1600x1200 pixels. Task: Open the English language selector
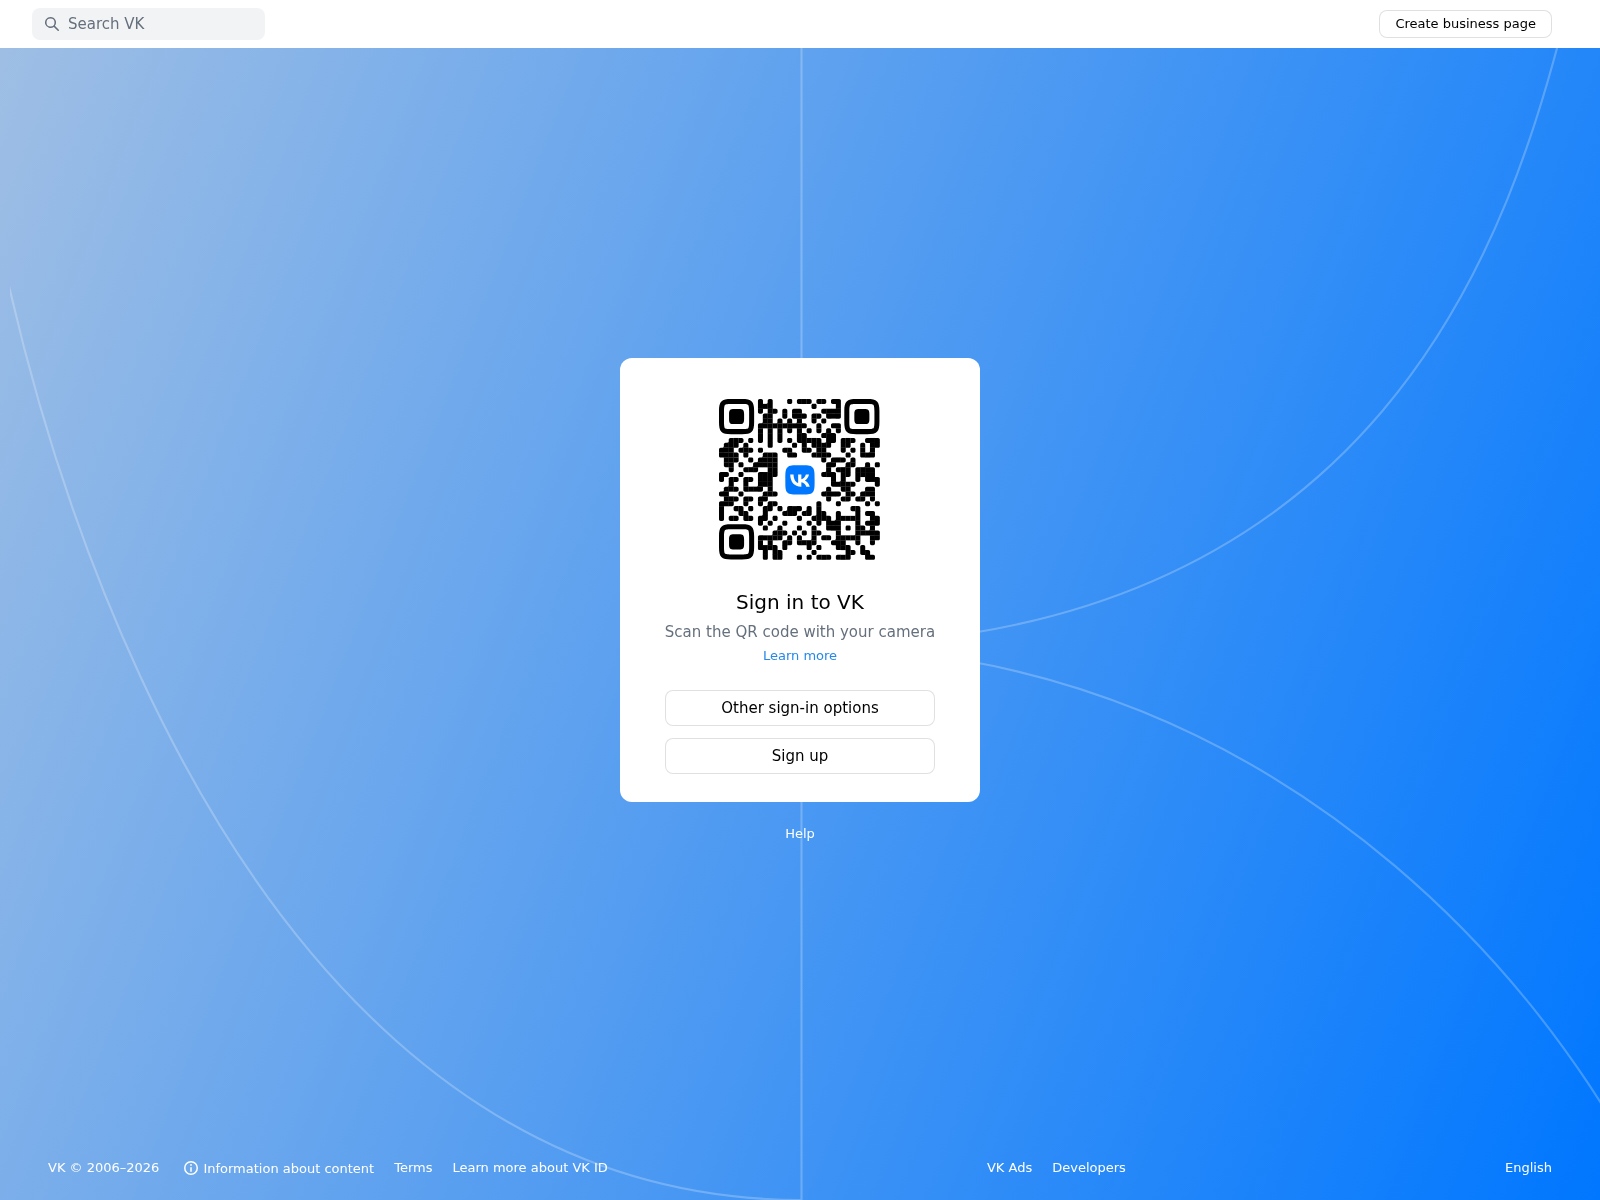[1528, 1168]
